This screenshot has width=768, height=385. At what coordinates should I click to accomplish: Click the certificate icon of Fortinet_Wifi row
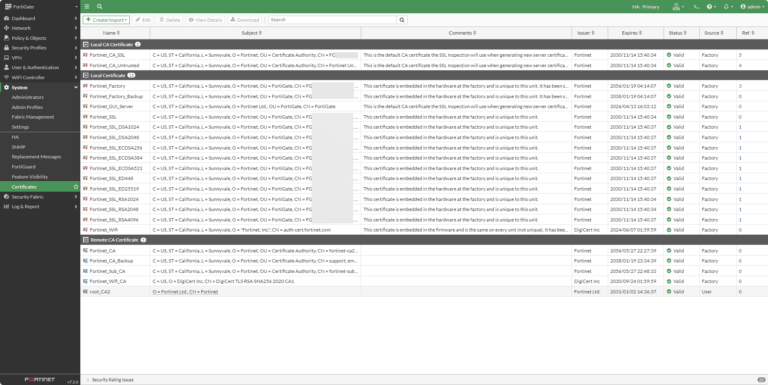click(x=85, y=230)
